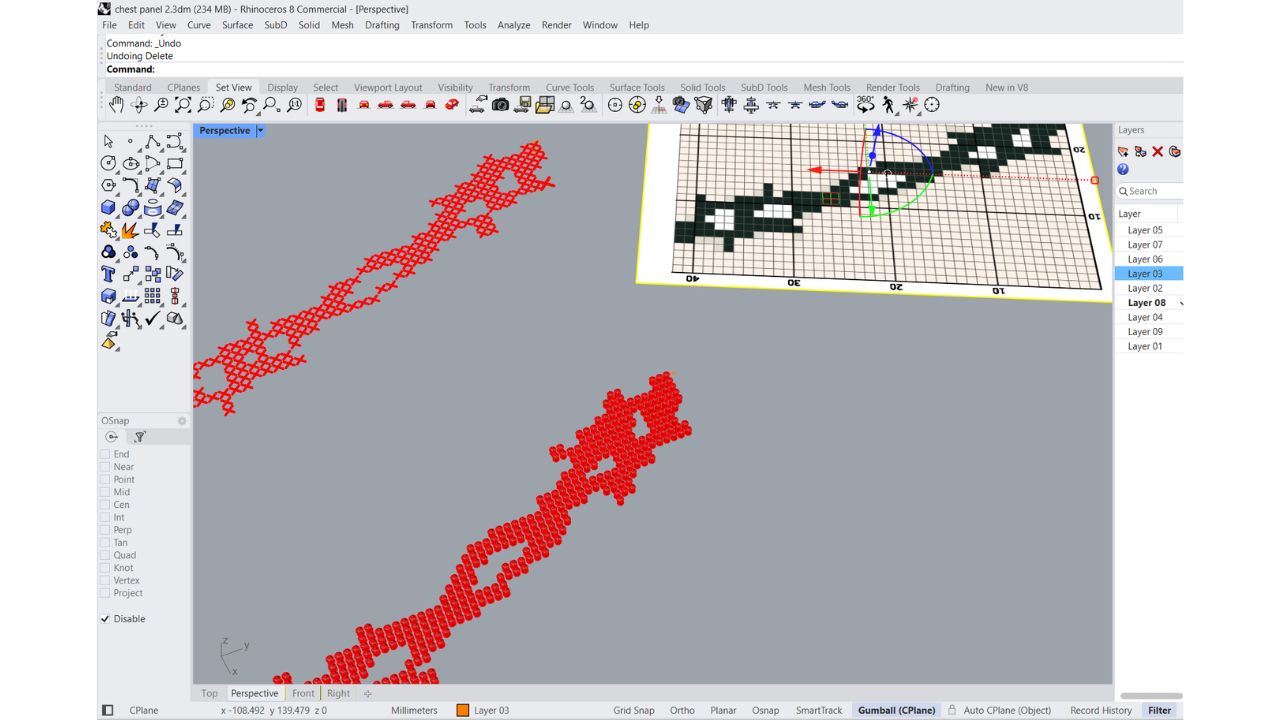Screen dimensions: 1280x720
Task: Click the Layers search field
Action: (1152, 191)
